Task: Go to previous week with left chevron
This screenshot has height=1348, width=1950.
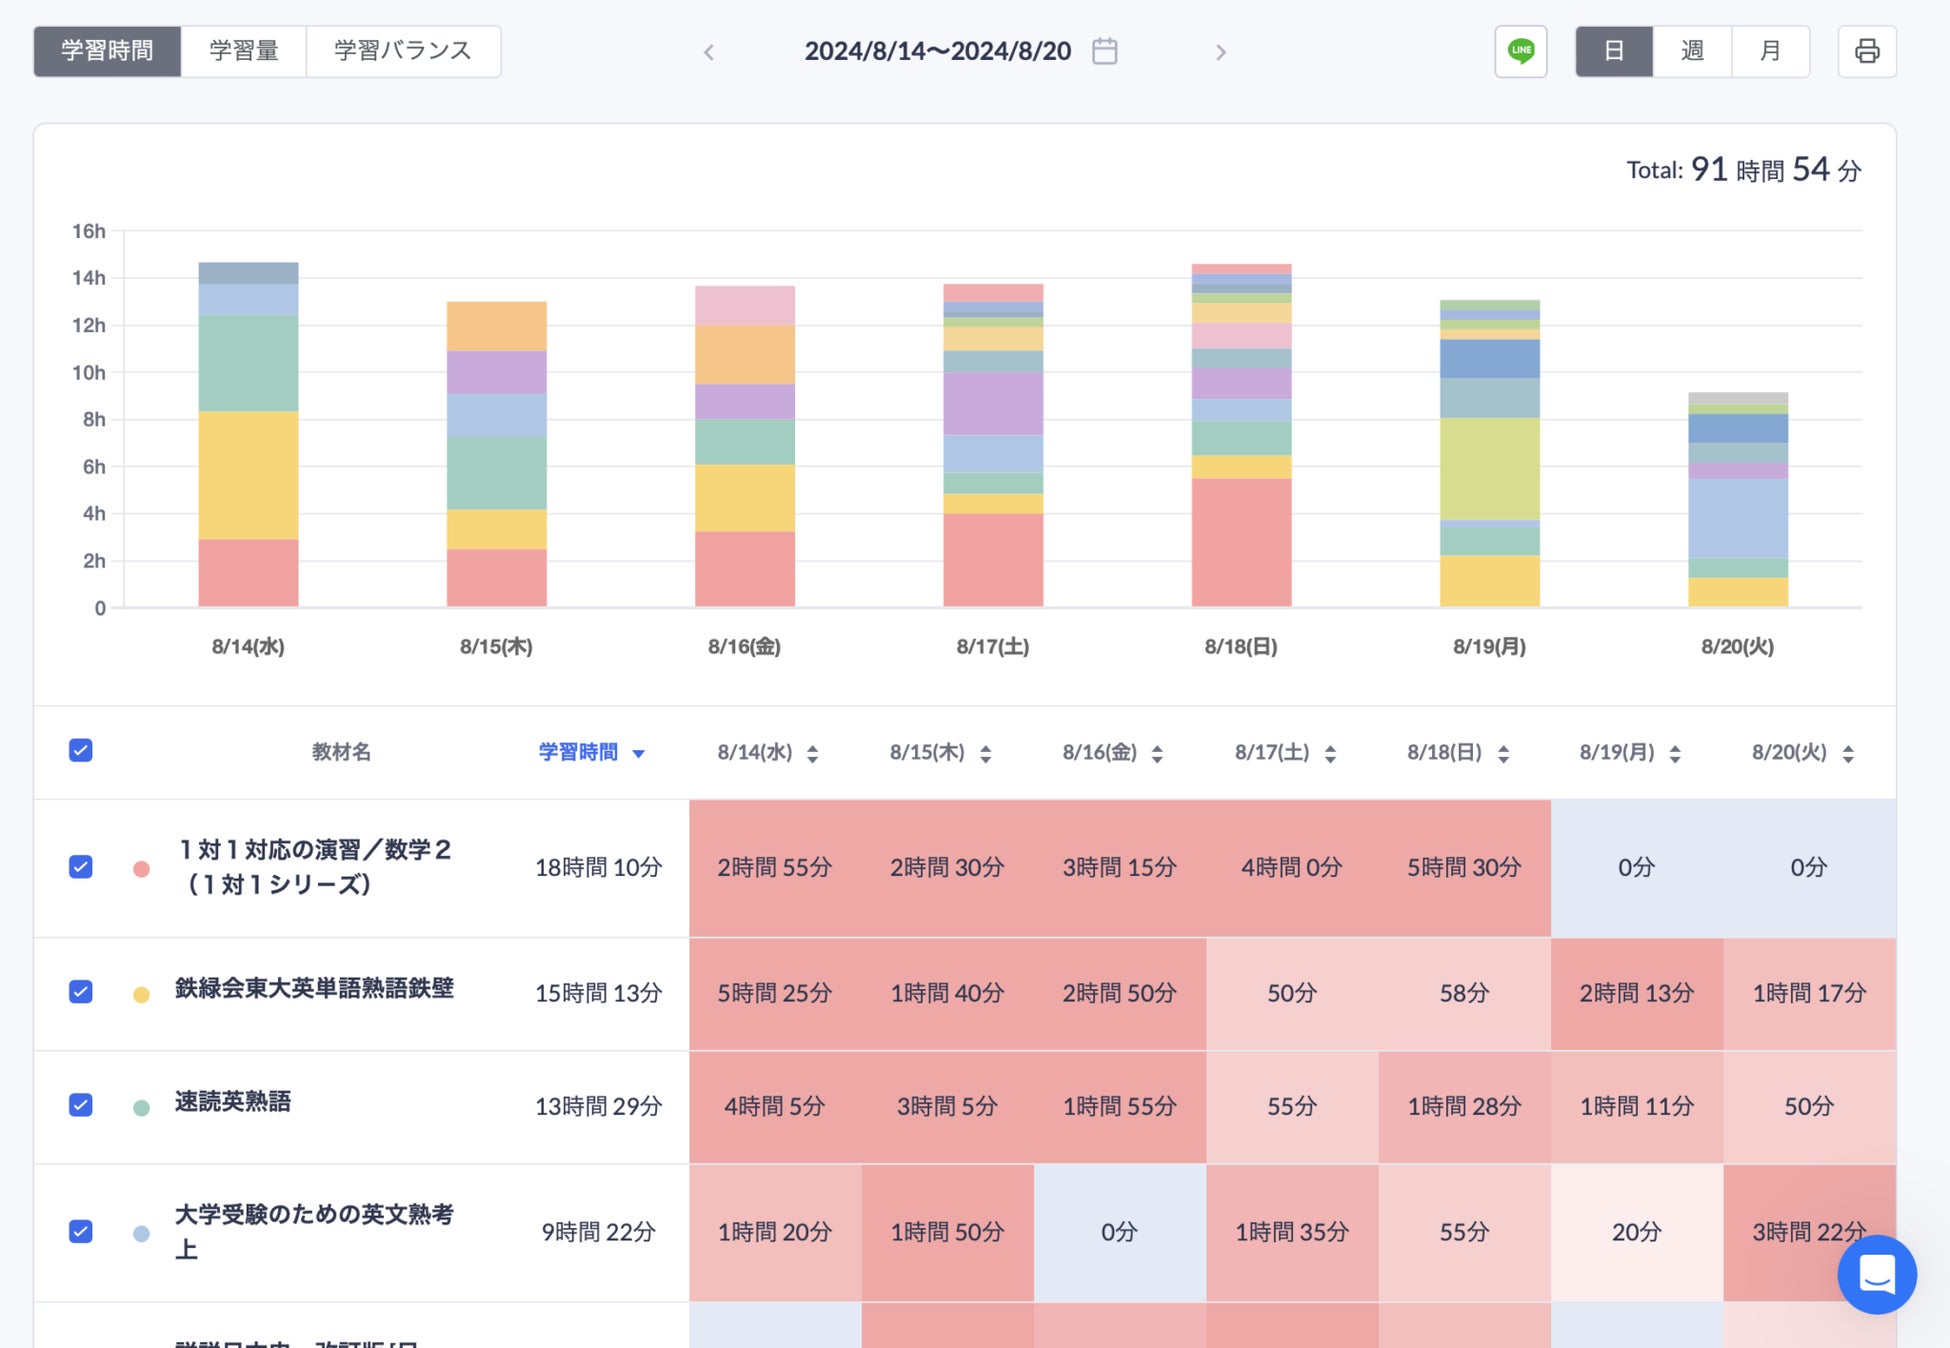Action: tap(709, 52)
